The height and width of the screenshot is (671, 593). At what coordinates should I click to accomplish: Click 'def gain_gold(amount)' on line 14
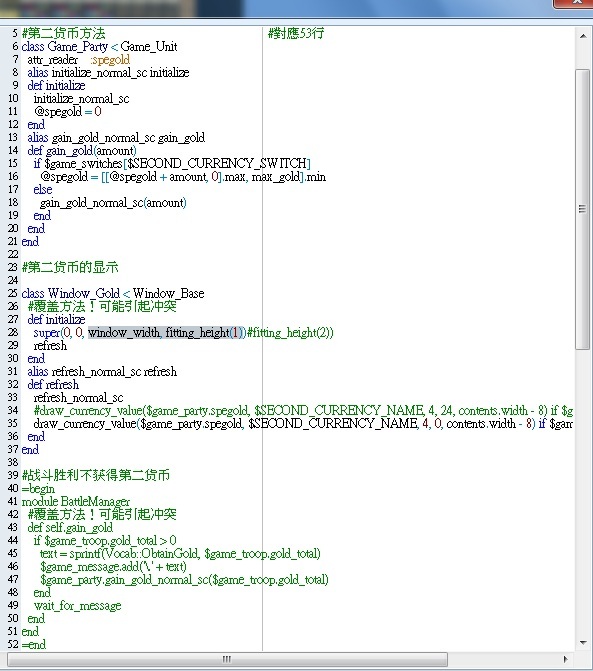[82, 151]
